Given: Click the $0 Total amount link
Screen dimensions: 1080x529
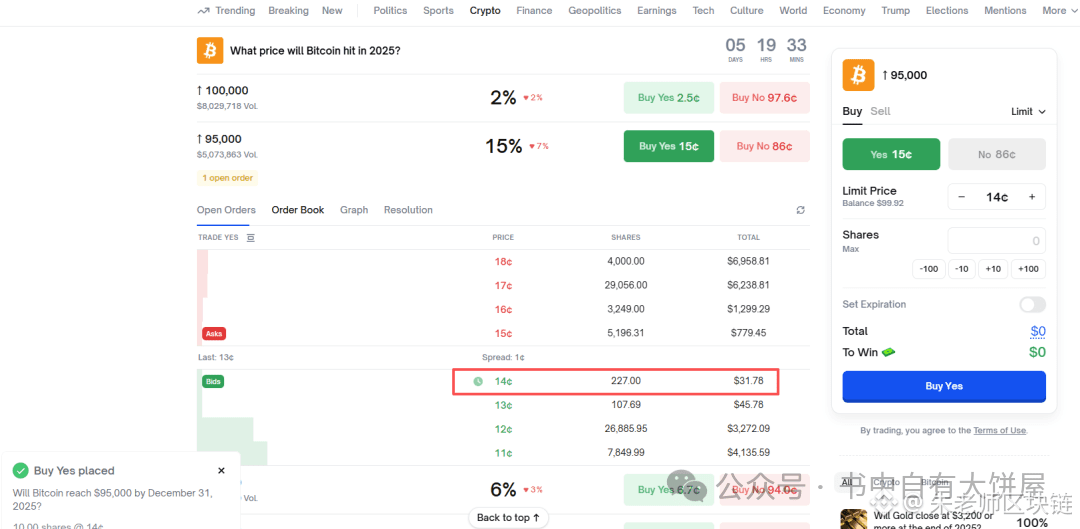Looking at the screenshot, I should (1038, 331).
